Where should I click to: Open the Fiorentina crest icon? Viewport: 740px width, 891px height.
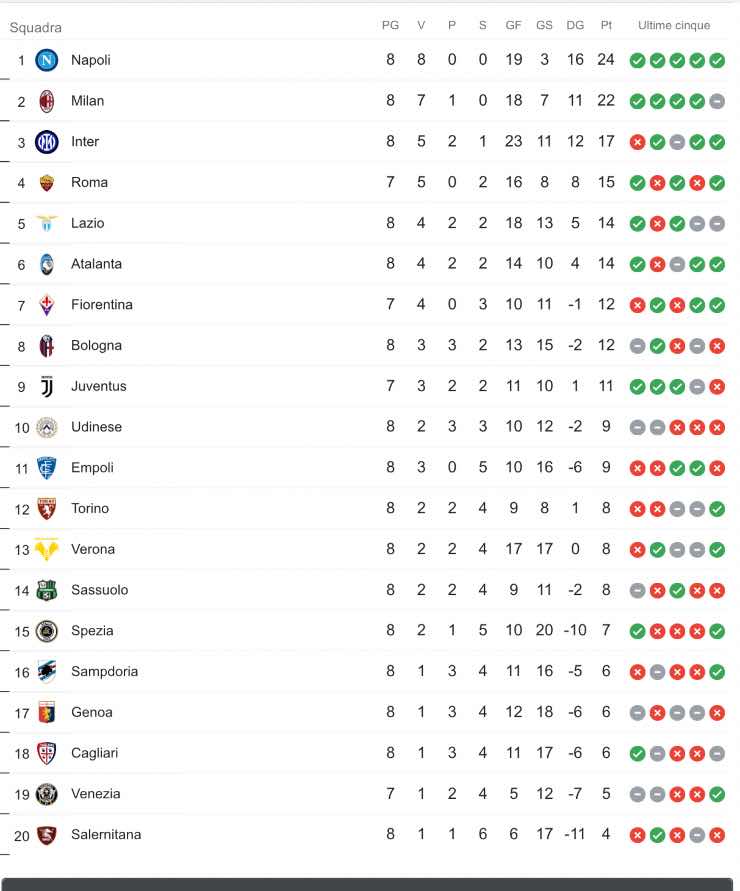(x=47, y=305)
